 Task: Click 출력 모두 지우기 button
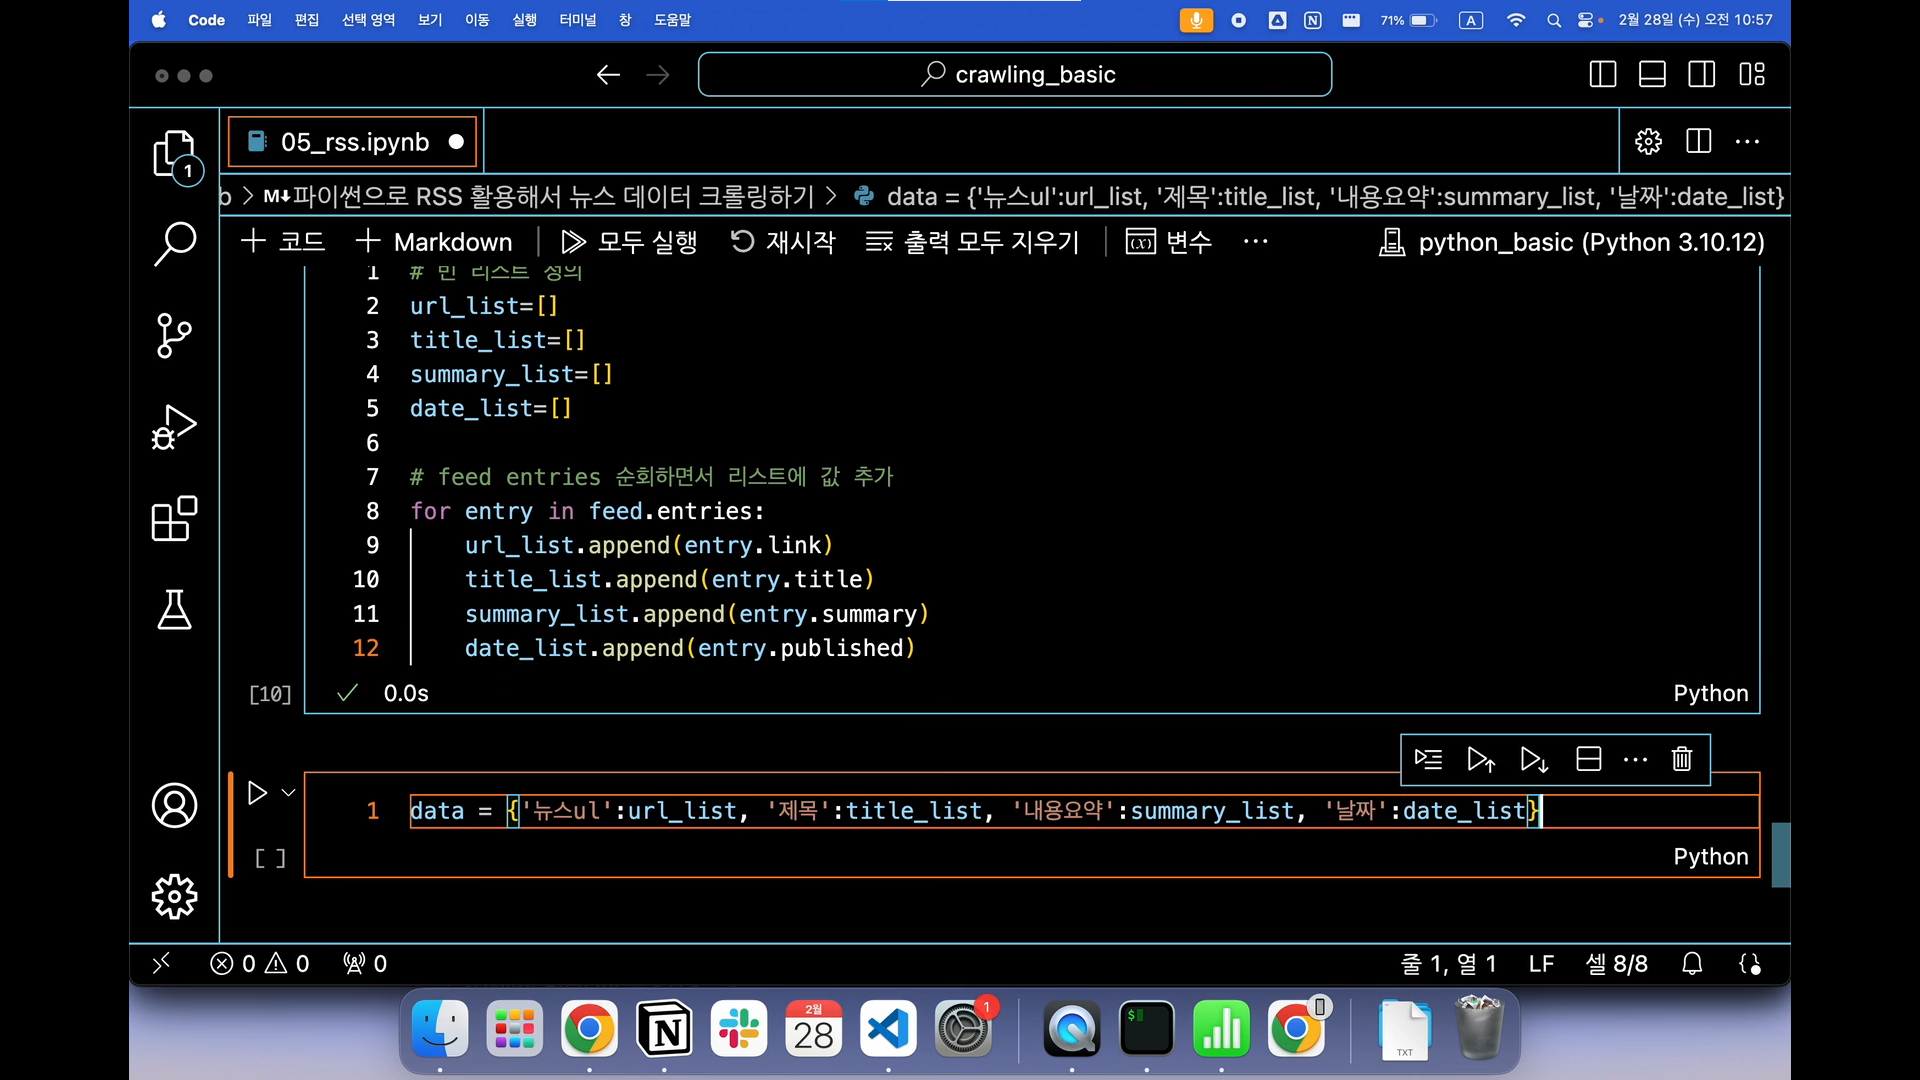click(x=973, y=242)
